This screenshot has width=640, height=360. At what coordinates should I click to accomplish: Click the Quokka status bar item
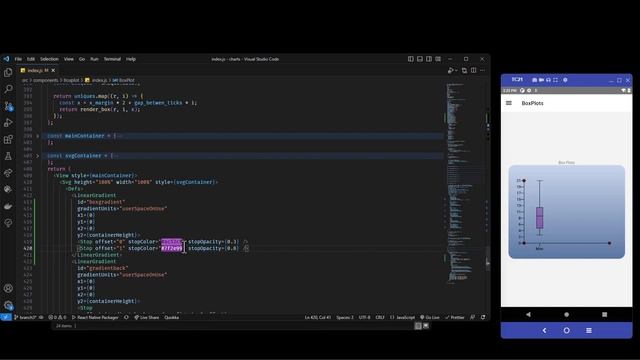tap(171, 317)
